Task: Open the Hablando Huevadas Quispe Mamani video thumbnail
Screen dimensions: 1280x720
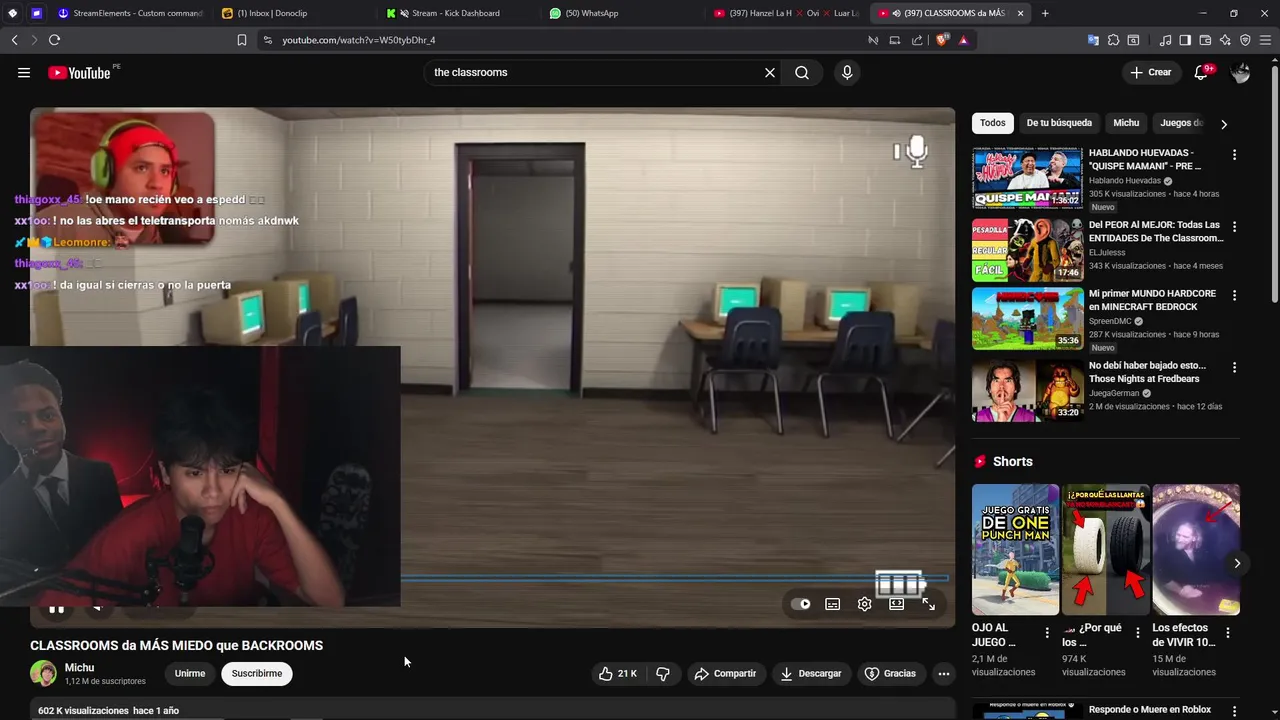Action: pyautogui.click(x=1027, y=178)
